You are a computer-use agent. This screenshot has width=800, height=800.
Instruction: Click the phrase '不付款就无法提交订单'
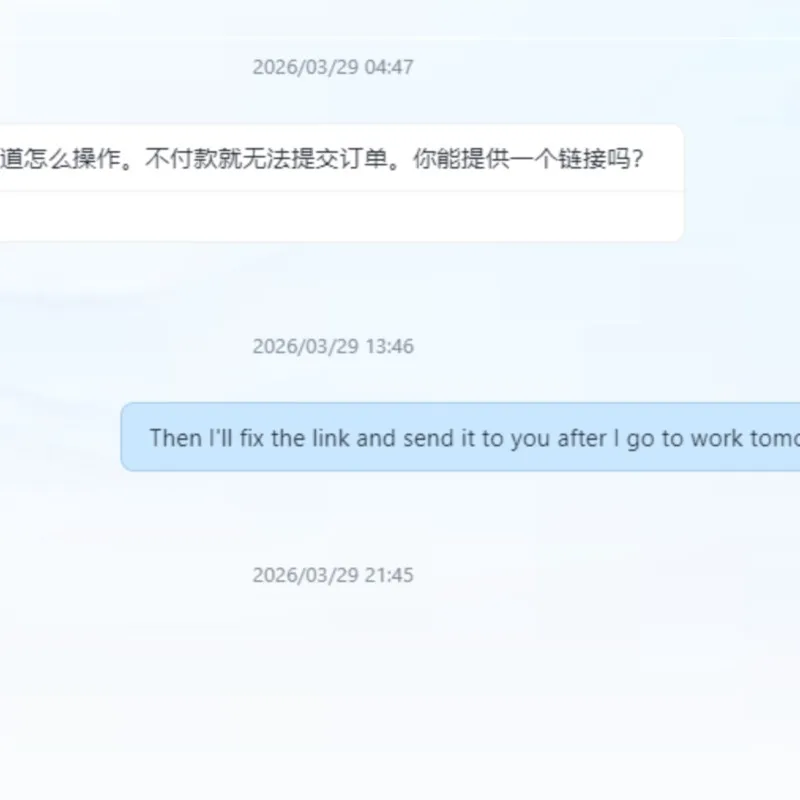click(266, 159)
